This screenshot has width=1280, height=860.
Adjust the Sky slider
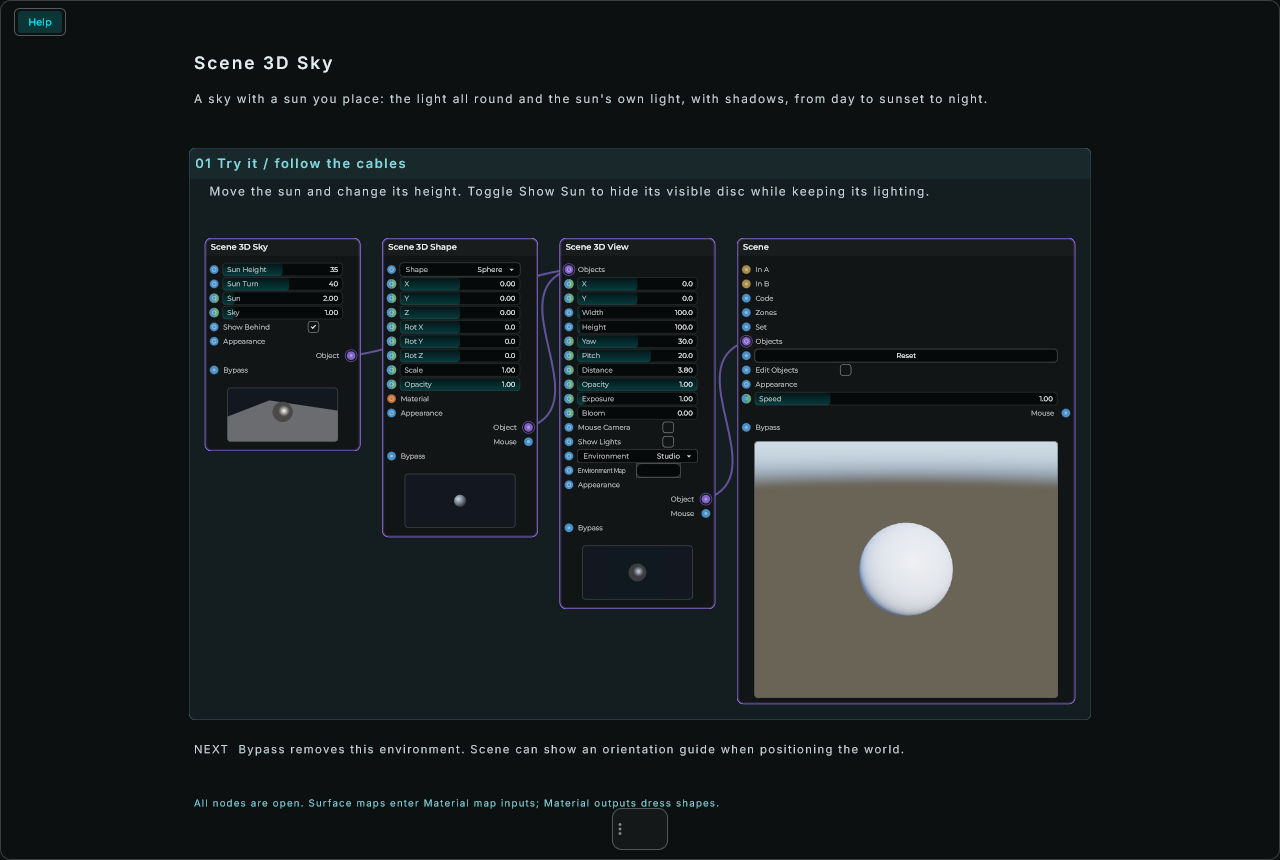tap(282, 313)
